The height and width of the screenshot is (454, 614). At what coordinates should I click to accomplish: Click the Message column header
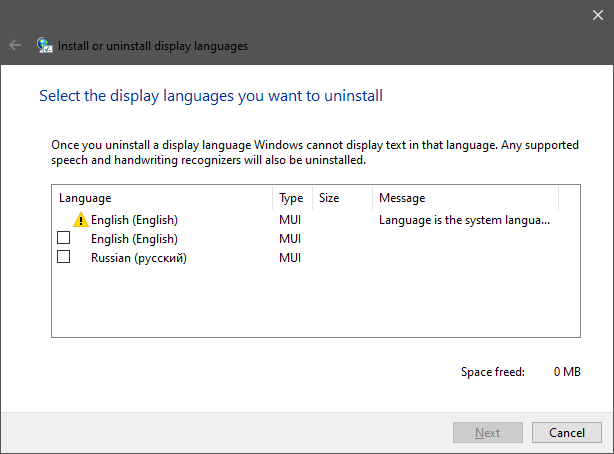pyautogui.click(x=465, y=198)
